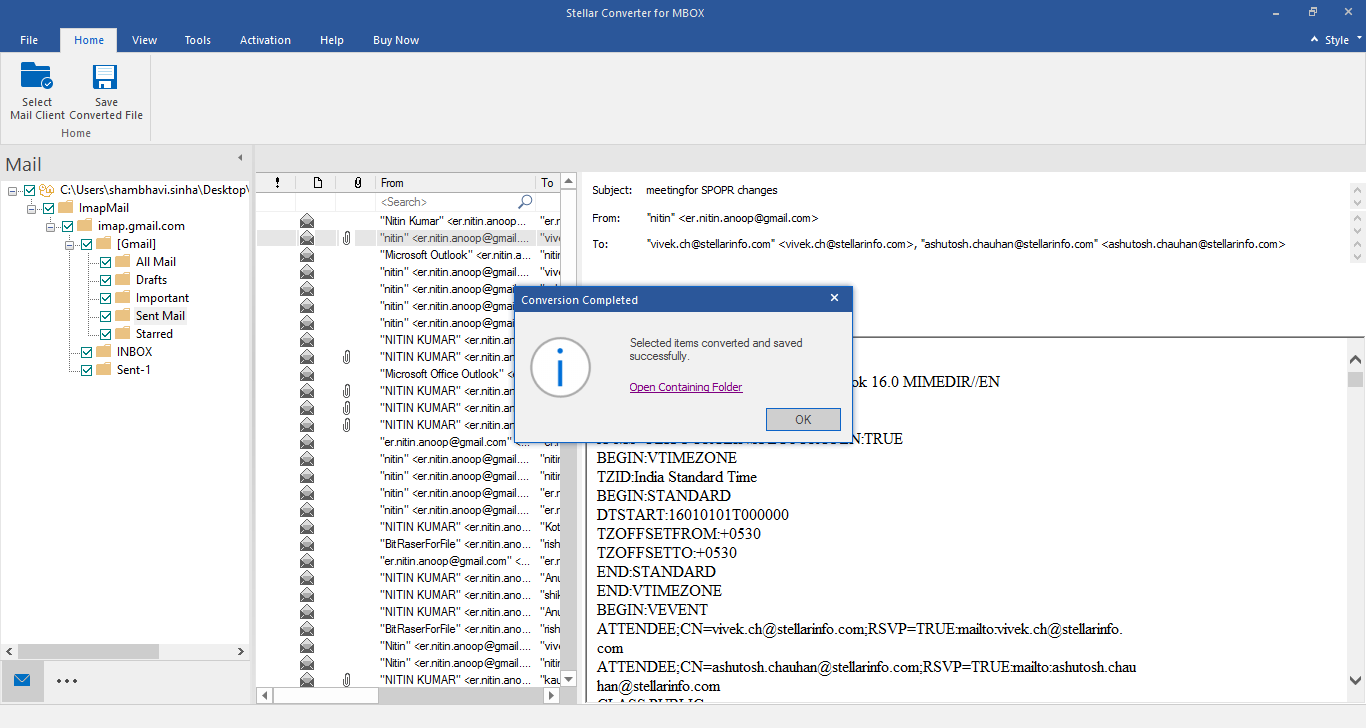
Task: Select the All Mail folder label
Action: click(156, 262)
